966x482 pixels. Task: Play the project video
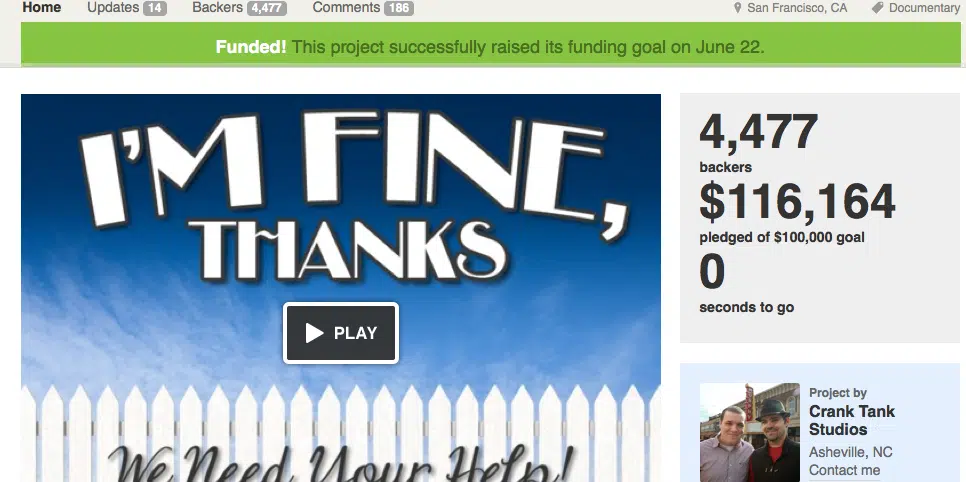click(341, 333)
